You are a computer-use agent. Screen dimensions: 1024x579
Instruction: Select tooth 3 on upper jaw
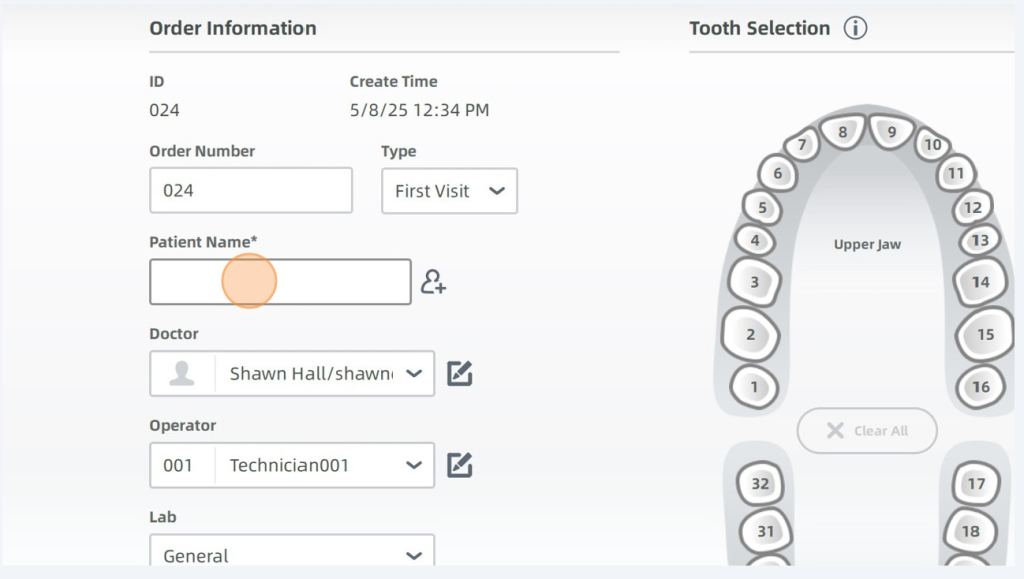pos(754,282)
